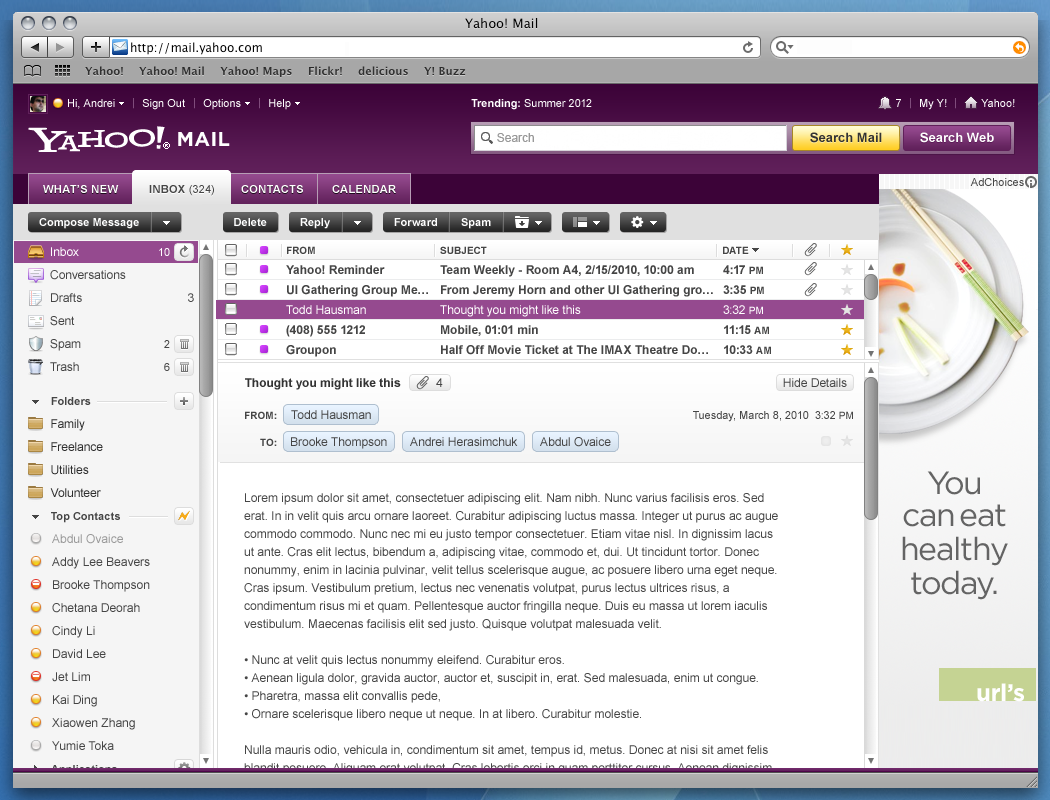Image resolution: width=1050 pixels, height=800 pixels.
Task: Open the Flickr! bookmark
Action: point(325,71)
